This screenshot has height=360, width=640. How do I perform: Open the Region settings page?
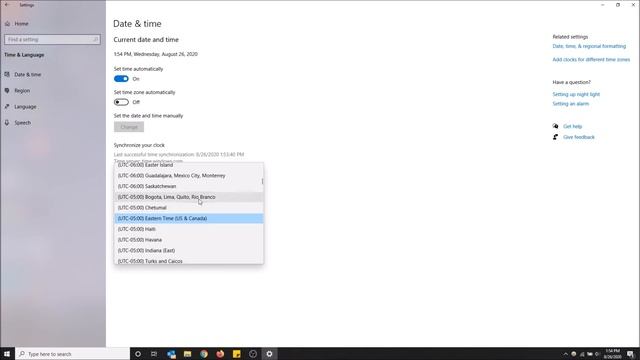pos(22,91)
